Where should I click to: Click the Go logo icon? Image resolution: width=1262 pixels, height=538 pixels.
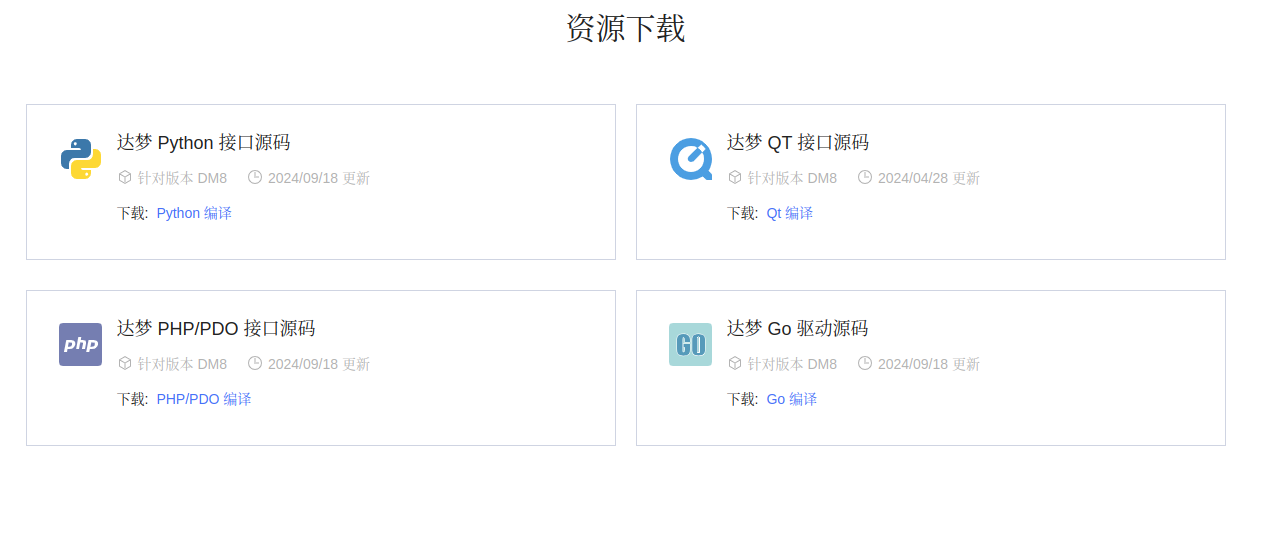coord(690,345)
